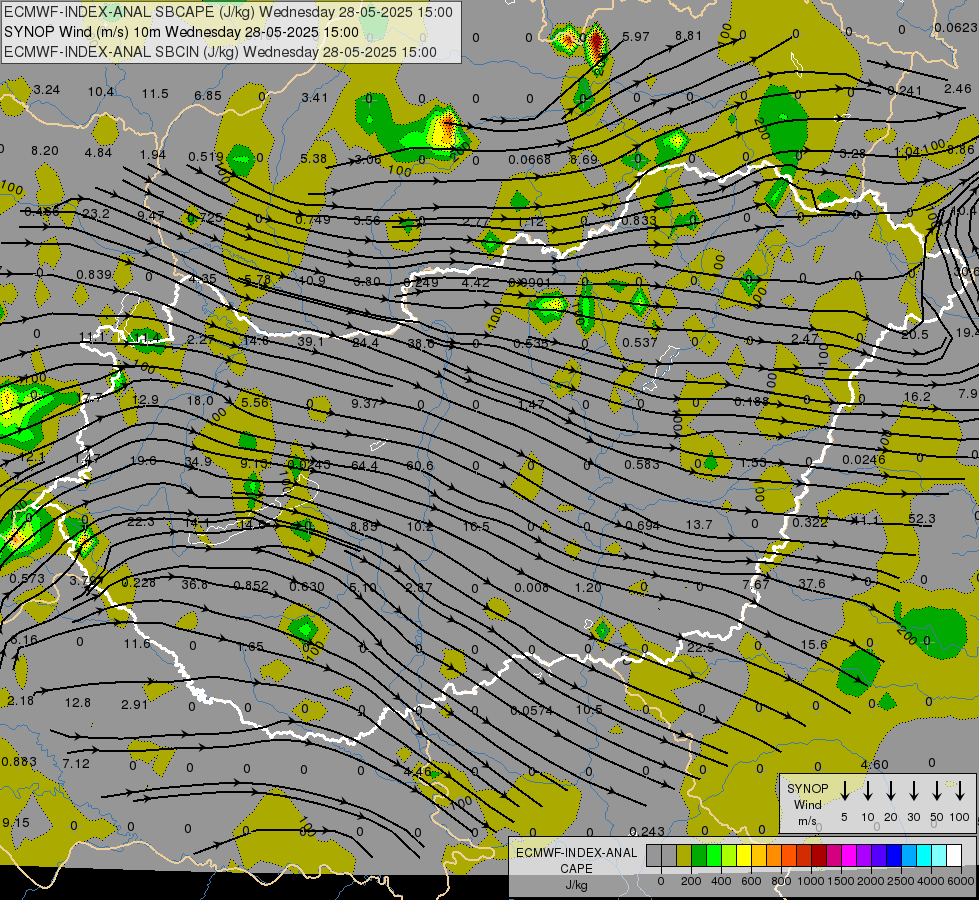Click the '9.15' value at lower left
This screenshot has width=979, height=900.
(16, 823)
